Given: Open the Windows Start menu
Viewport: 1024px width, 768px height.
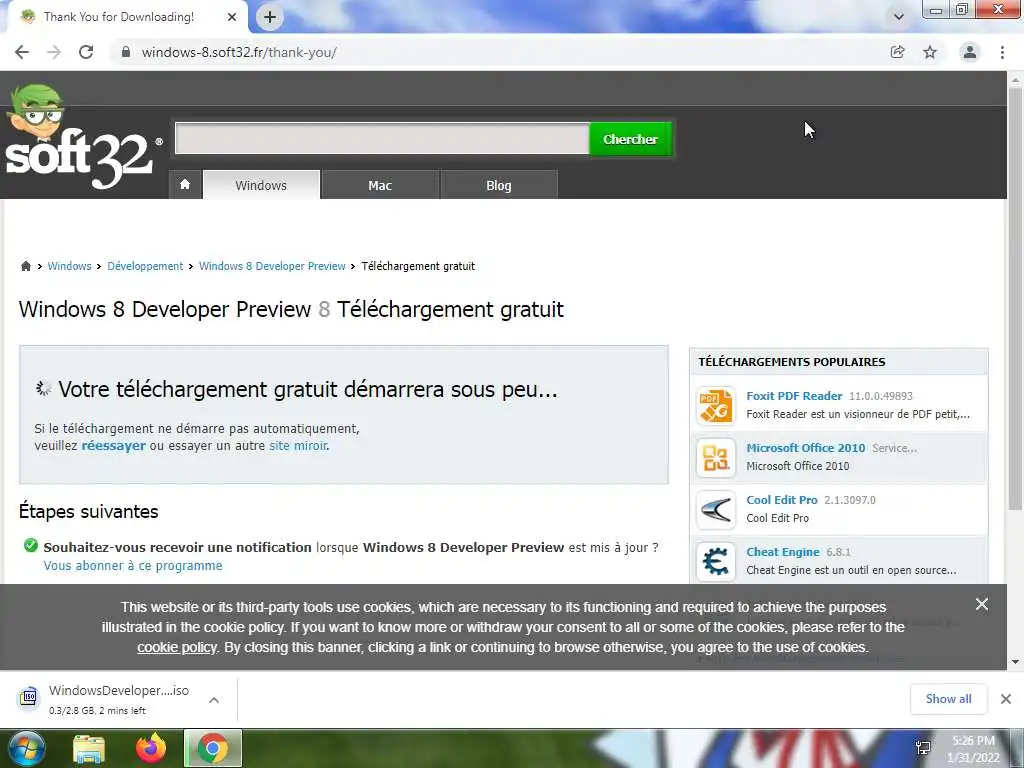Looking at the screenshot, I should [25, 748].
